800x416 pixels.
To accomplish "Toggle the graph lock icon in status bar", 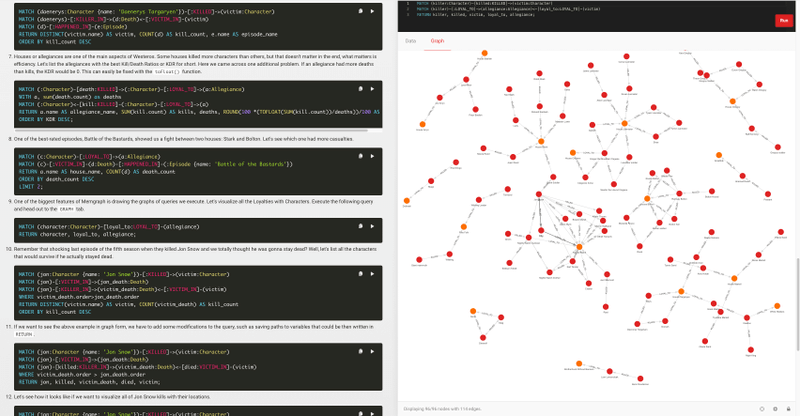I will point(789,408).
